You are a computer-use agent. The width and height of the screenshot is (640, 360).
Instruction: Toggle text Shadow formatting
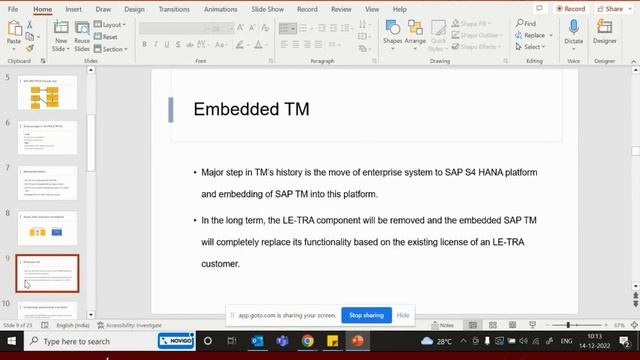coord(178,44)
